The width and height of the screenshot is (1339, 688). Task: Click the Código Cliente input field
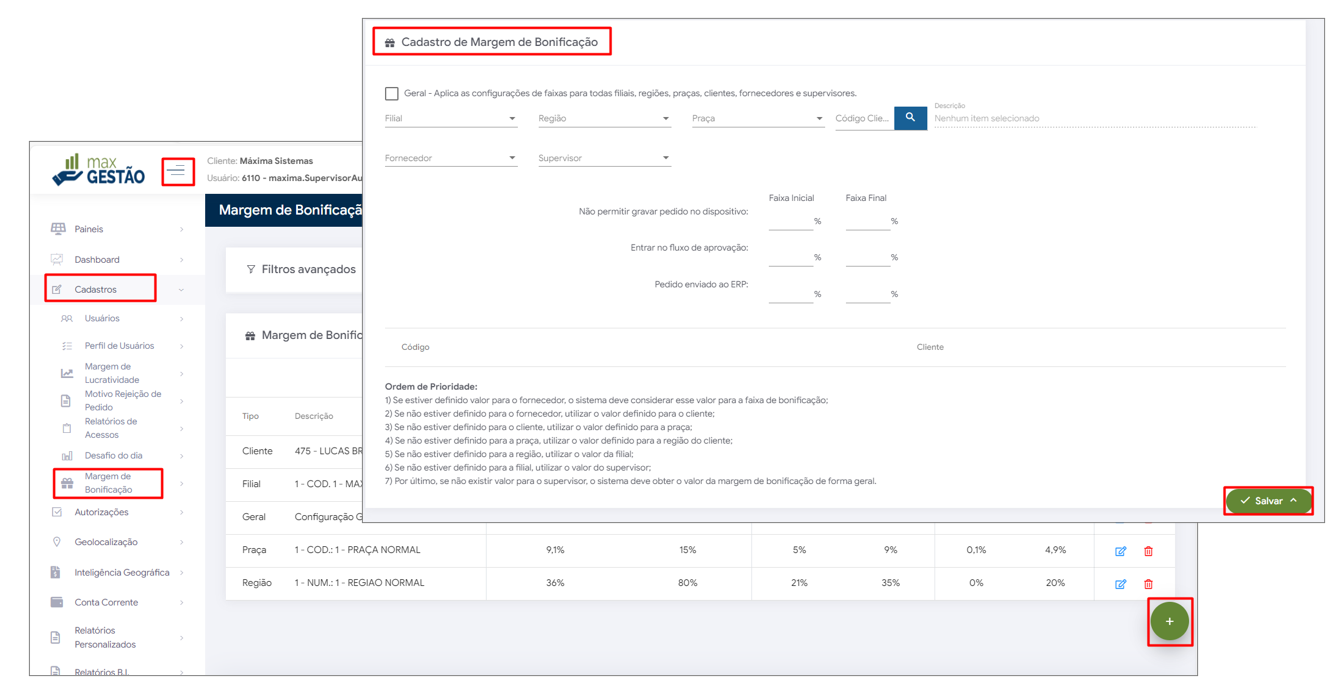click(864, 118)
